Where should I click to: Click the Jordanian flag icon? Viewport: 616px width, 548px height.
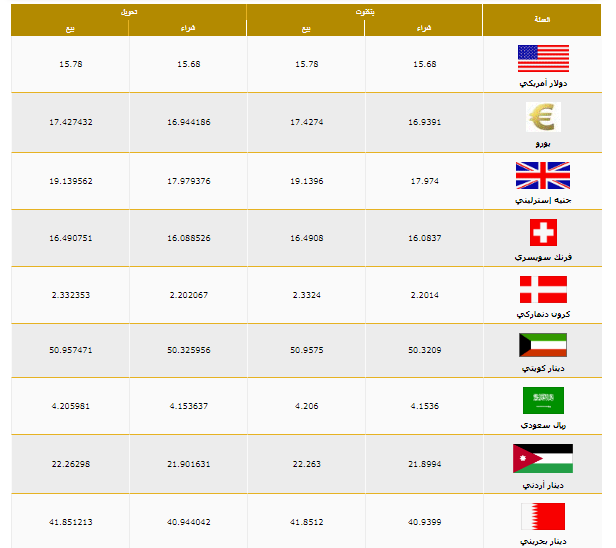coord(542,458)
